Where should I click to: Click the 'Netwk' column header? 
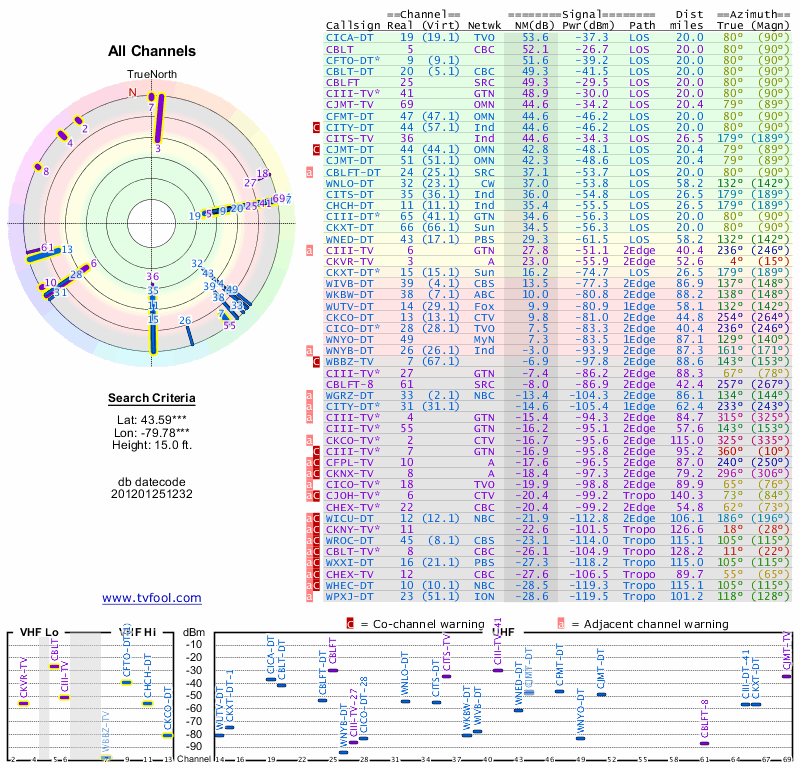tap(484, 26)
